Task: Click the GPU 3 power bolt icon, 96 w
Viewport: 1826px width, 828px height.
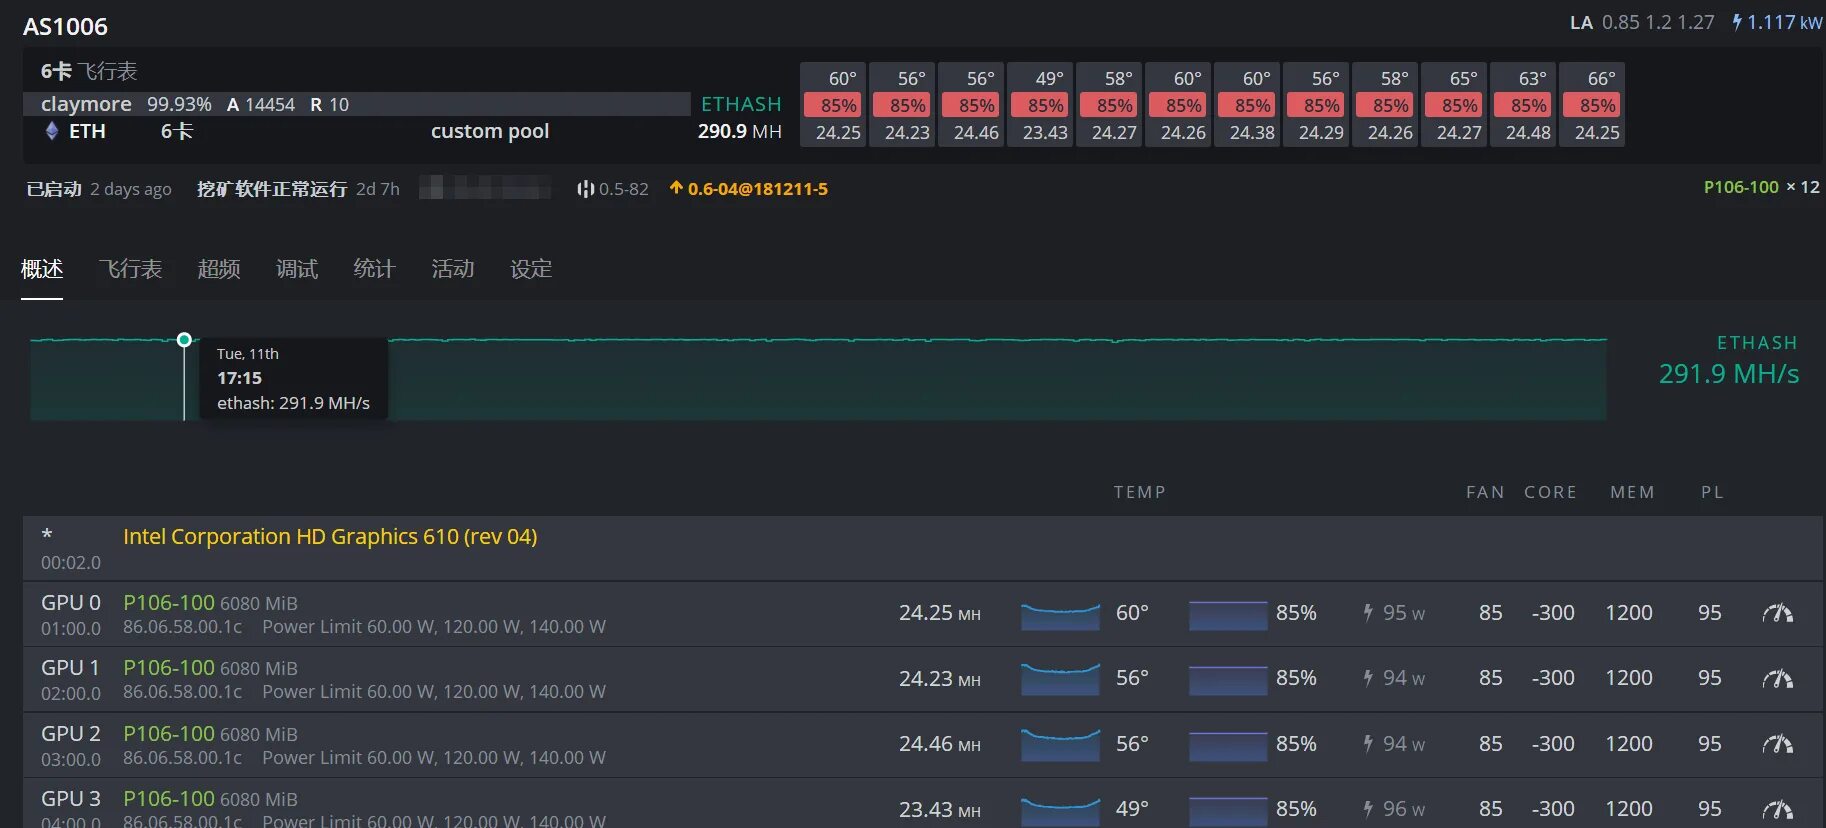Action: [x=1368, y=809]
